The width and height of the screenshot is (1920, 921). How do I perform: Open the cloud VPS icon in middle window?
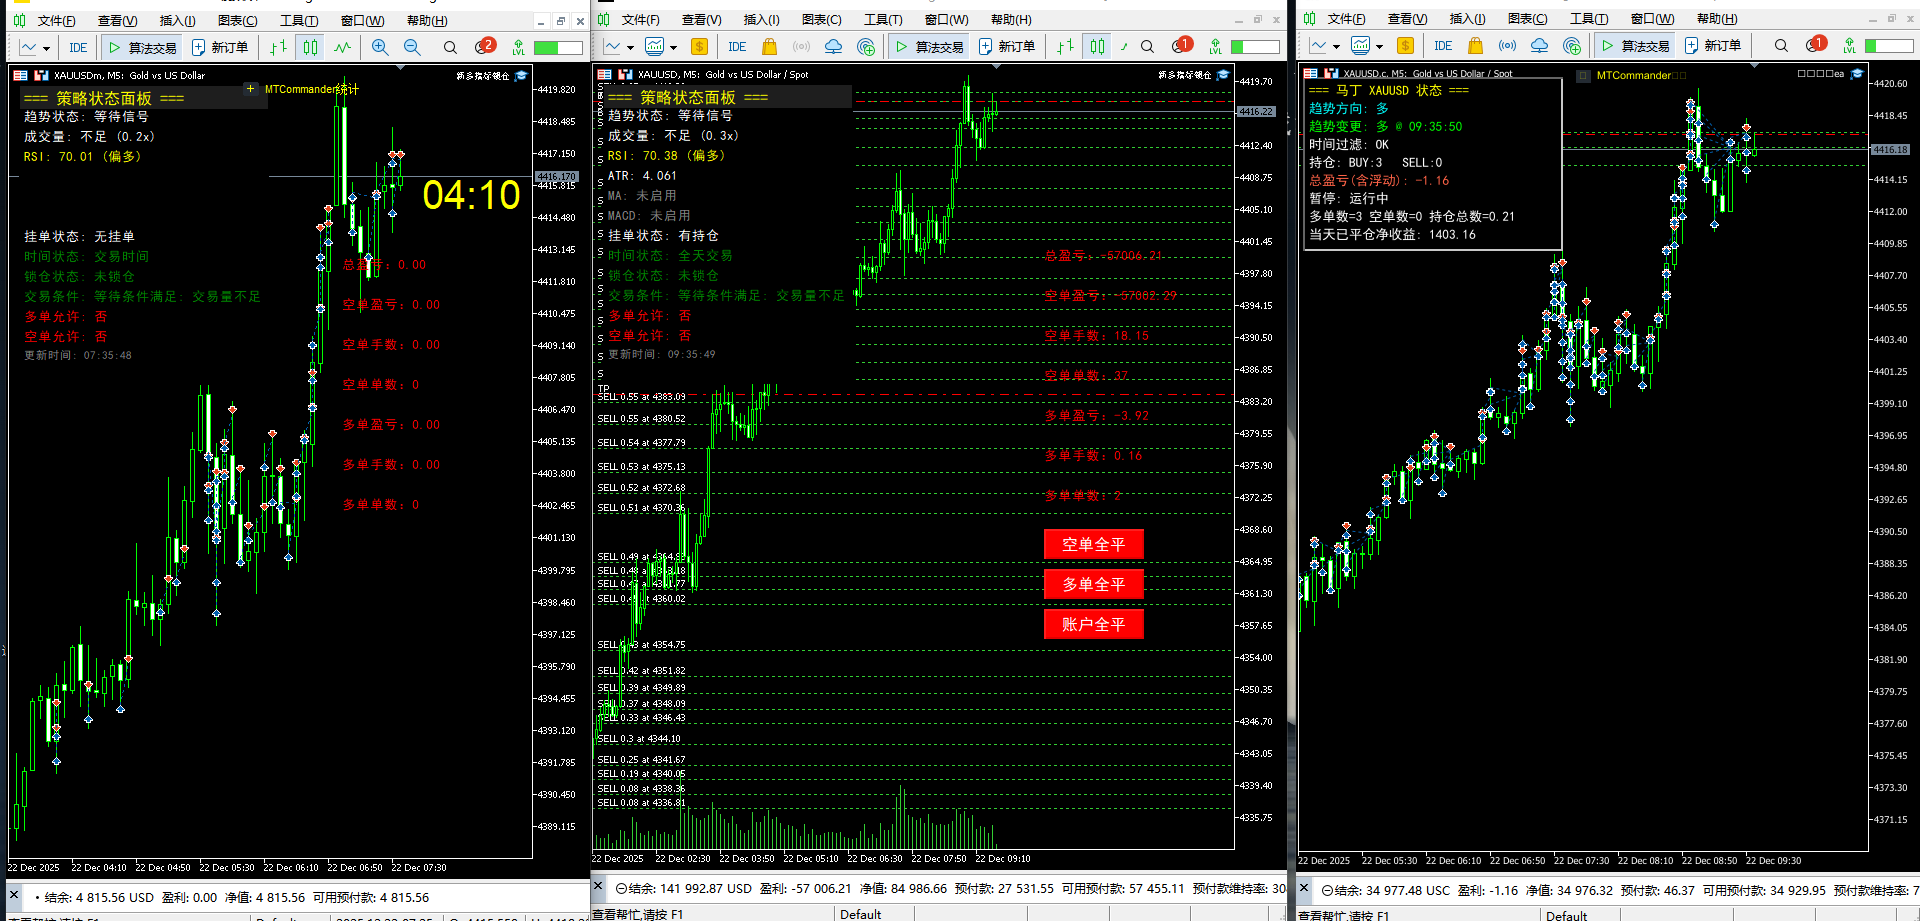(833, 46)
